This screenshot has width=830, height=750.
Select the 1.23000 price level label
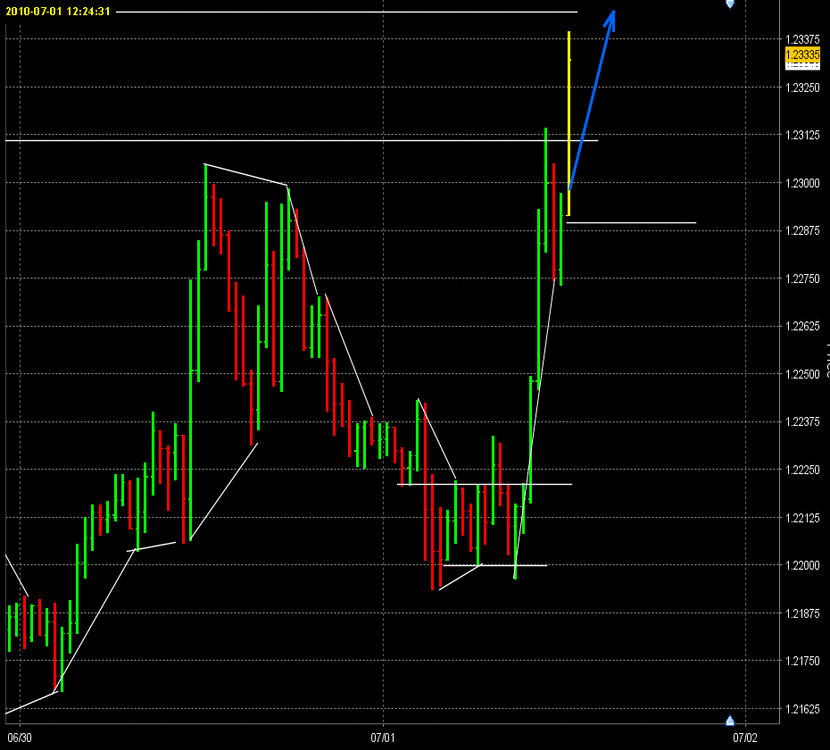click(802, 183)
